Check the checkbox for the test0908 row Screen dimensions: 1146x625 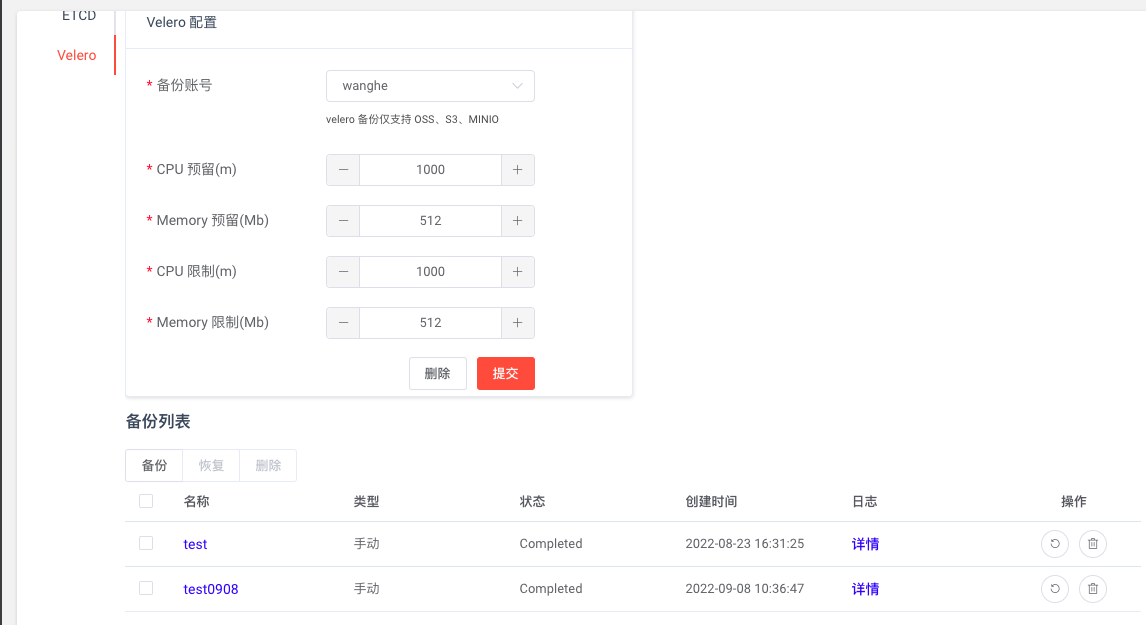coord(146,588)
